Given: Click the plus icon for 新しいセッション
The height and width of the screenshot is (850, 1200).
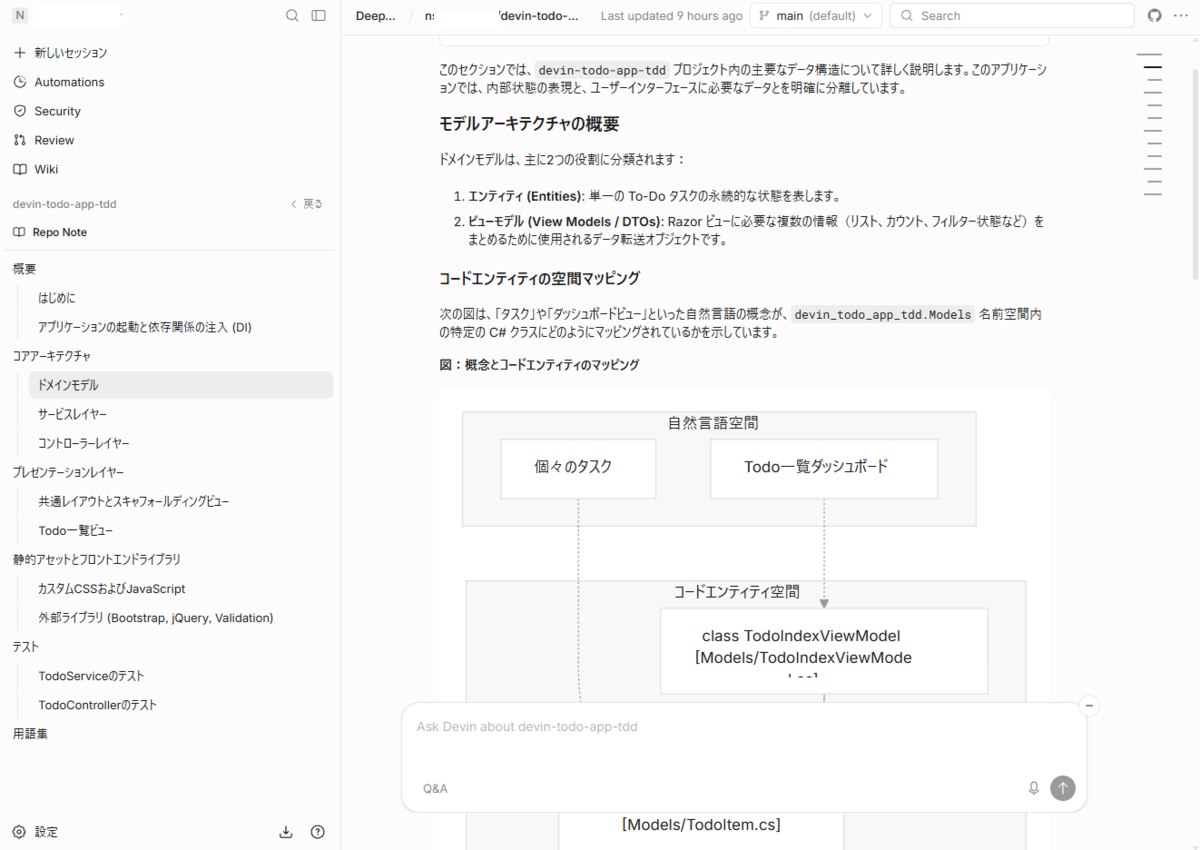Looking at the screenshot, I should click(x=20, y=52).
